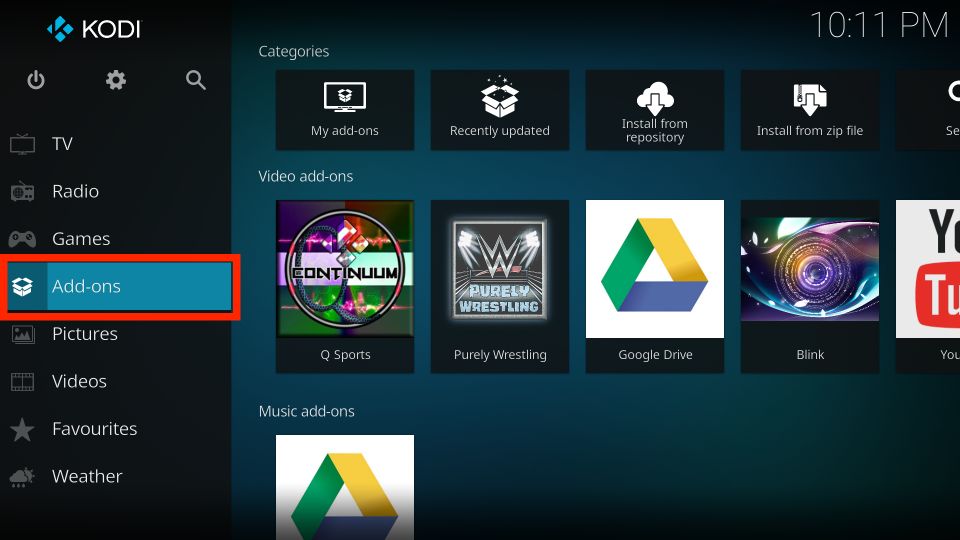Open the Google Drive music add-on
960x540 pixels.
coord(345,487)
